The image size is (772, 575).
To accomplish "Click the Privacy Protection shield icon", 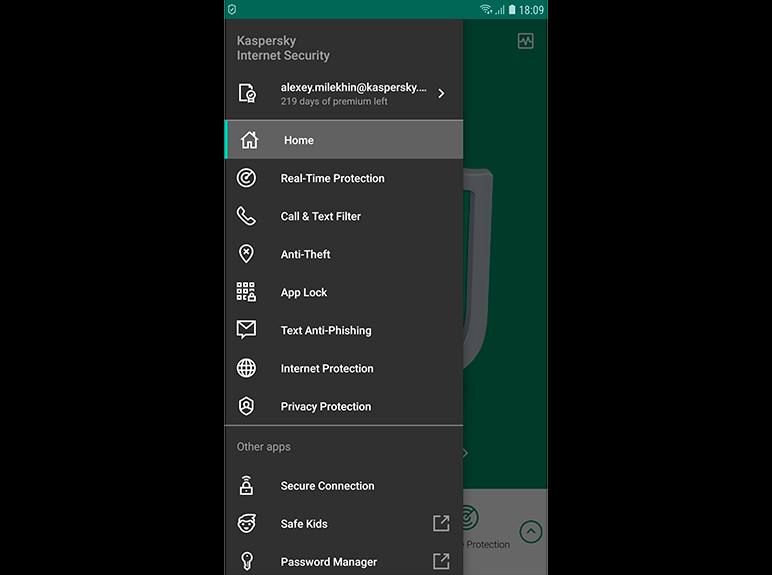I will coord(246,406).
